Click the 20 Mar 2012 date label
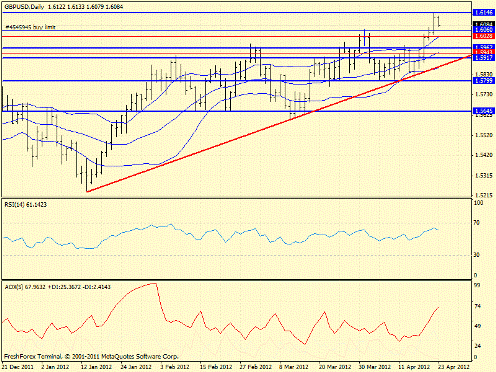 (x=335, y=367)
